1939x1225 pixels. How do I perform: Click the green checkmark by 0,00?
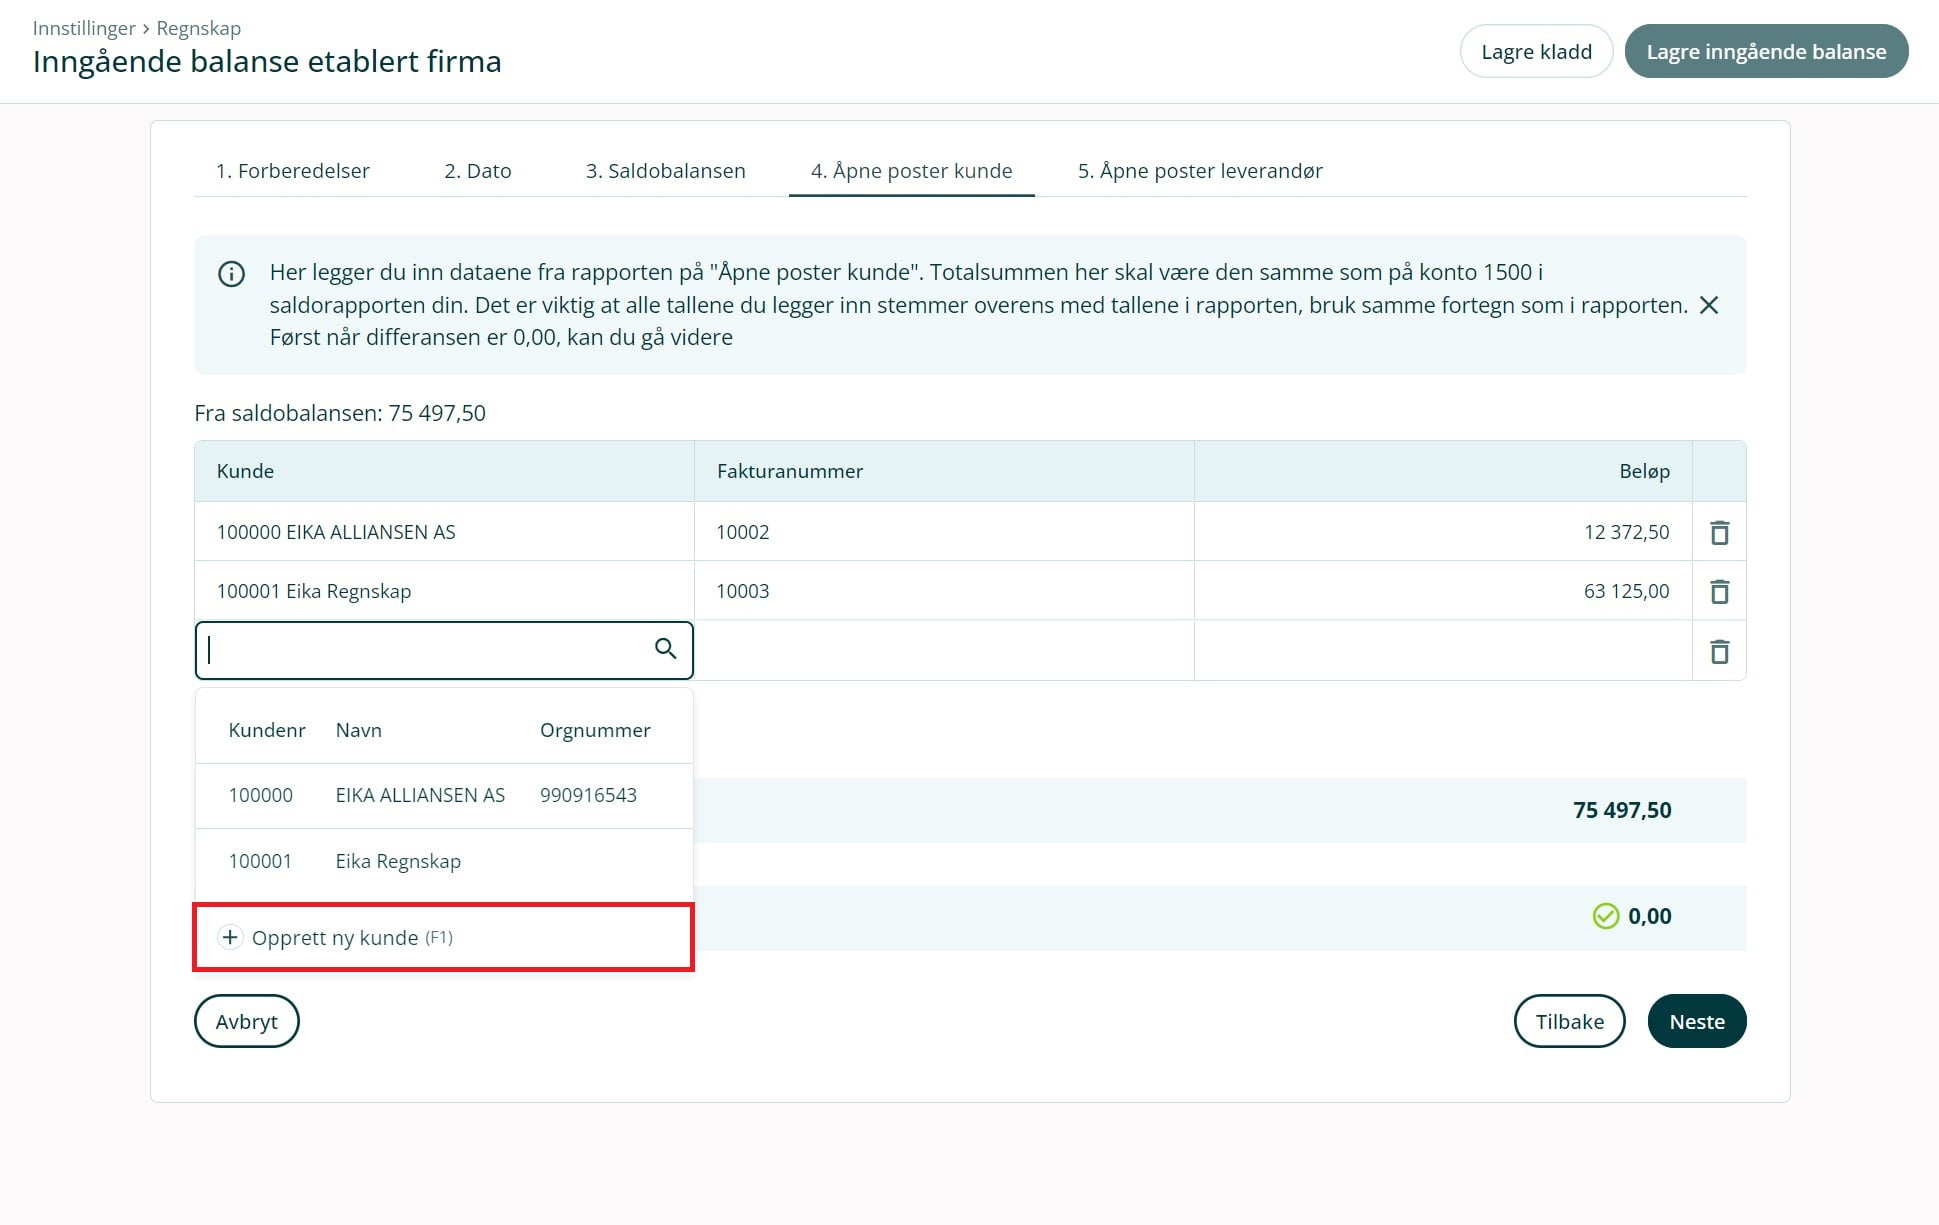(x=1605, y=916)
